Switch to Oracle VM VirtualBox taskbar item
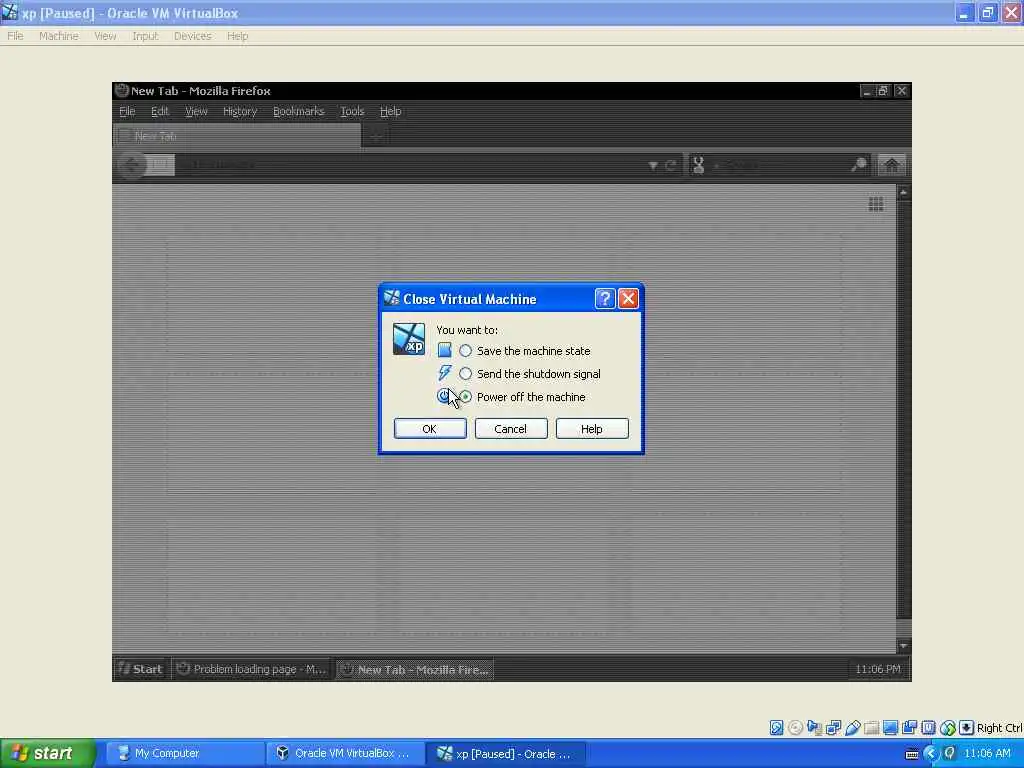Screen dimensions: 1024x768 click(x=345, y=754)
